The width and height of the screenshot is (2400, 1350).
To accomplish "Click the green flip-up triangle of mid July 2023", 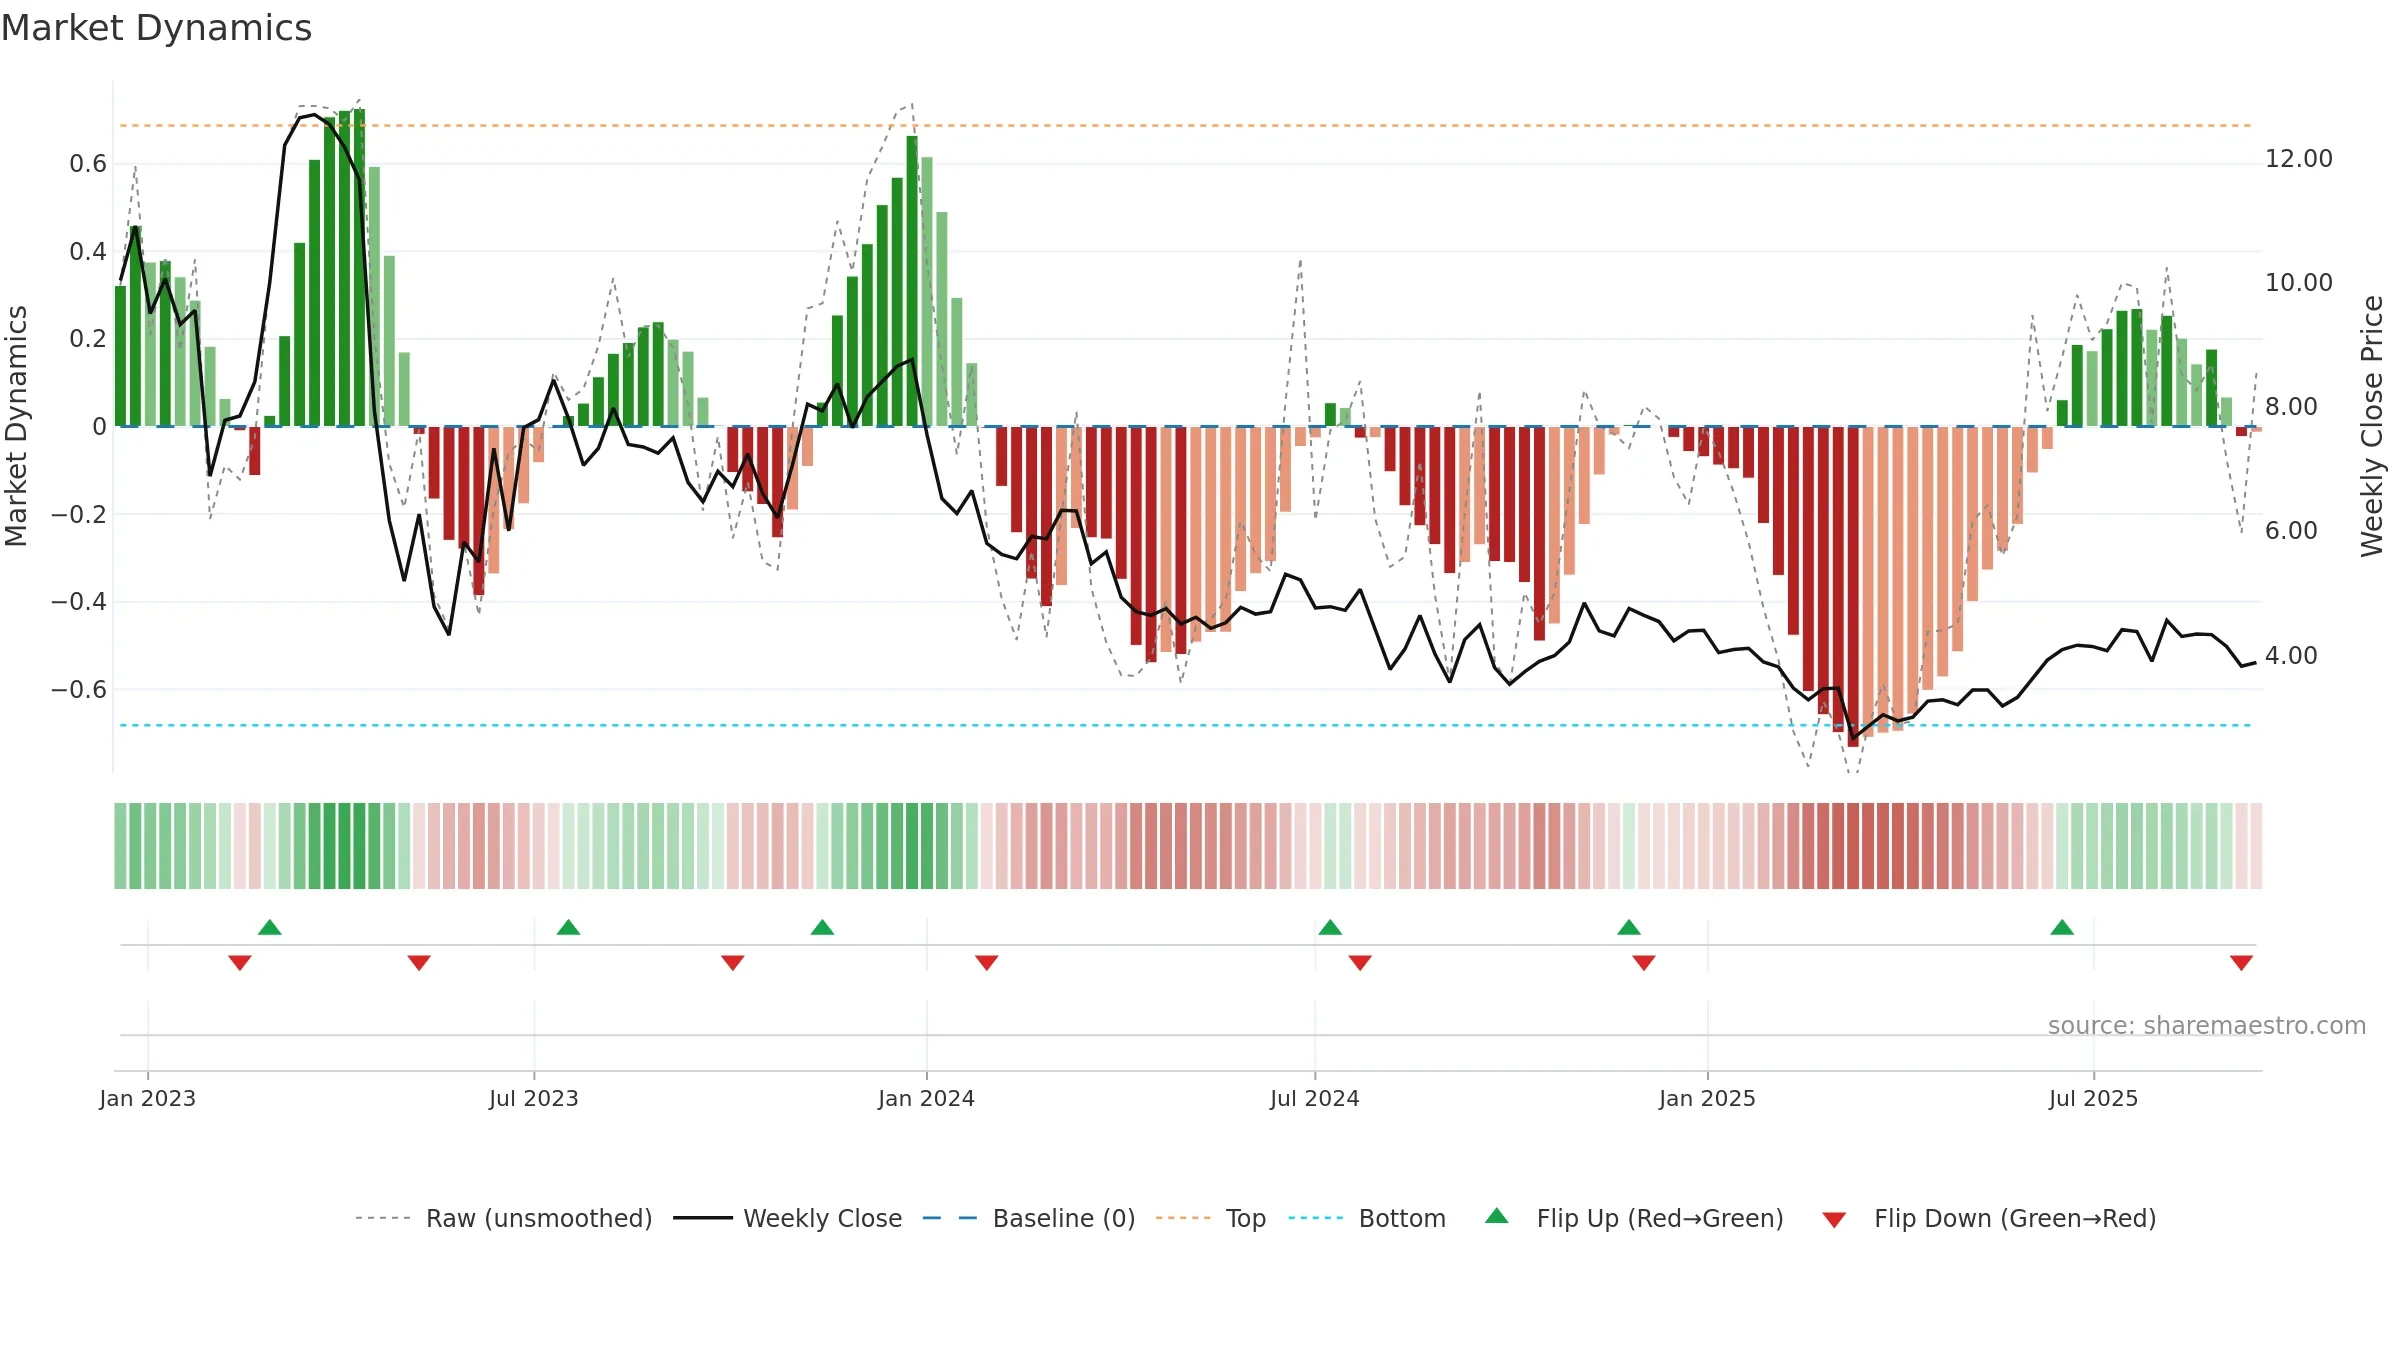I will click(568, 927).
